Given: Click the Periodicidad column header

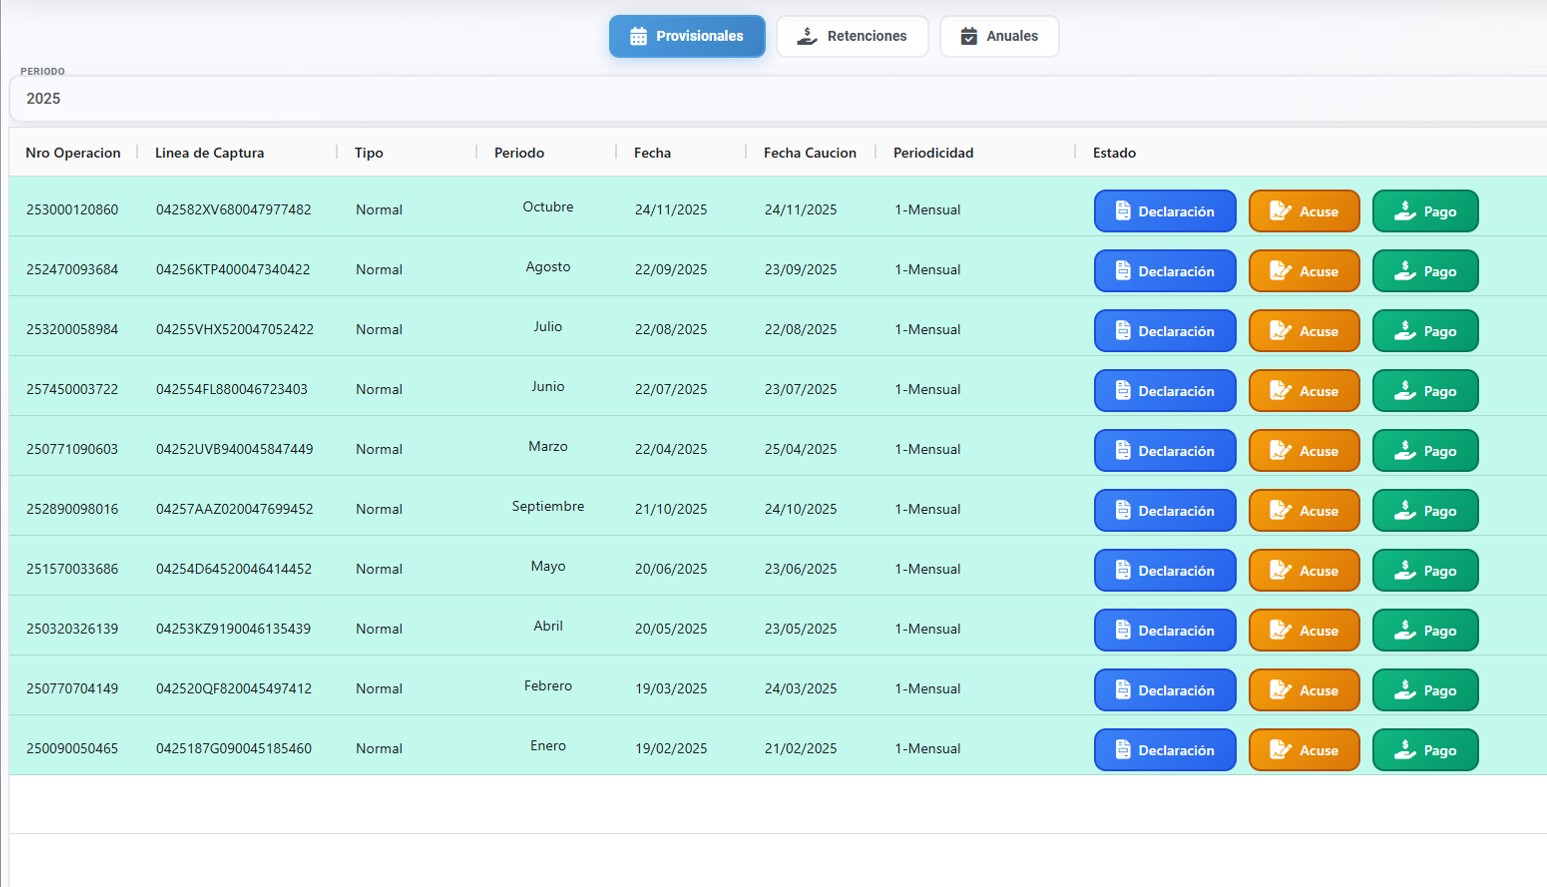Looking at the screenshot, I should coord(933,153).
